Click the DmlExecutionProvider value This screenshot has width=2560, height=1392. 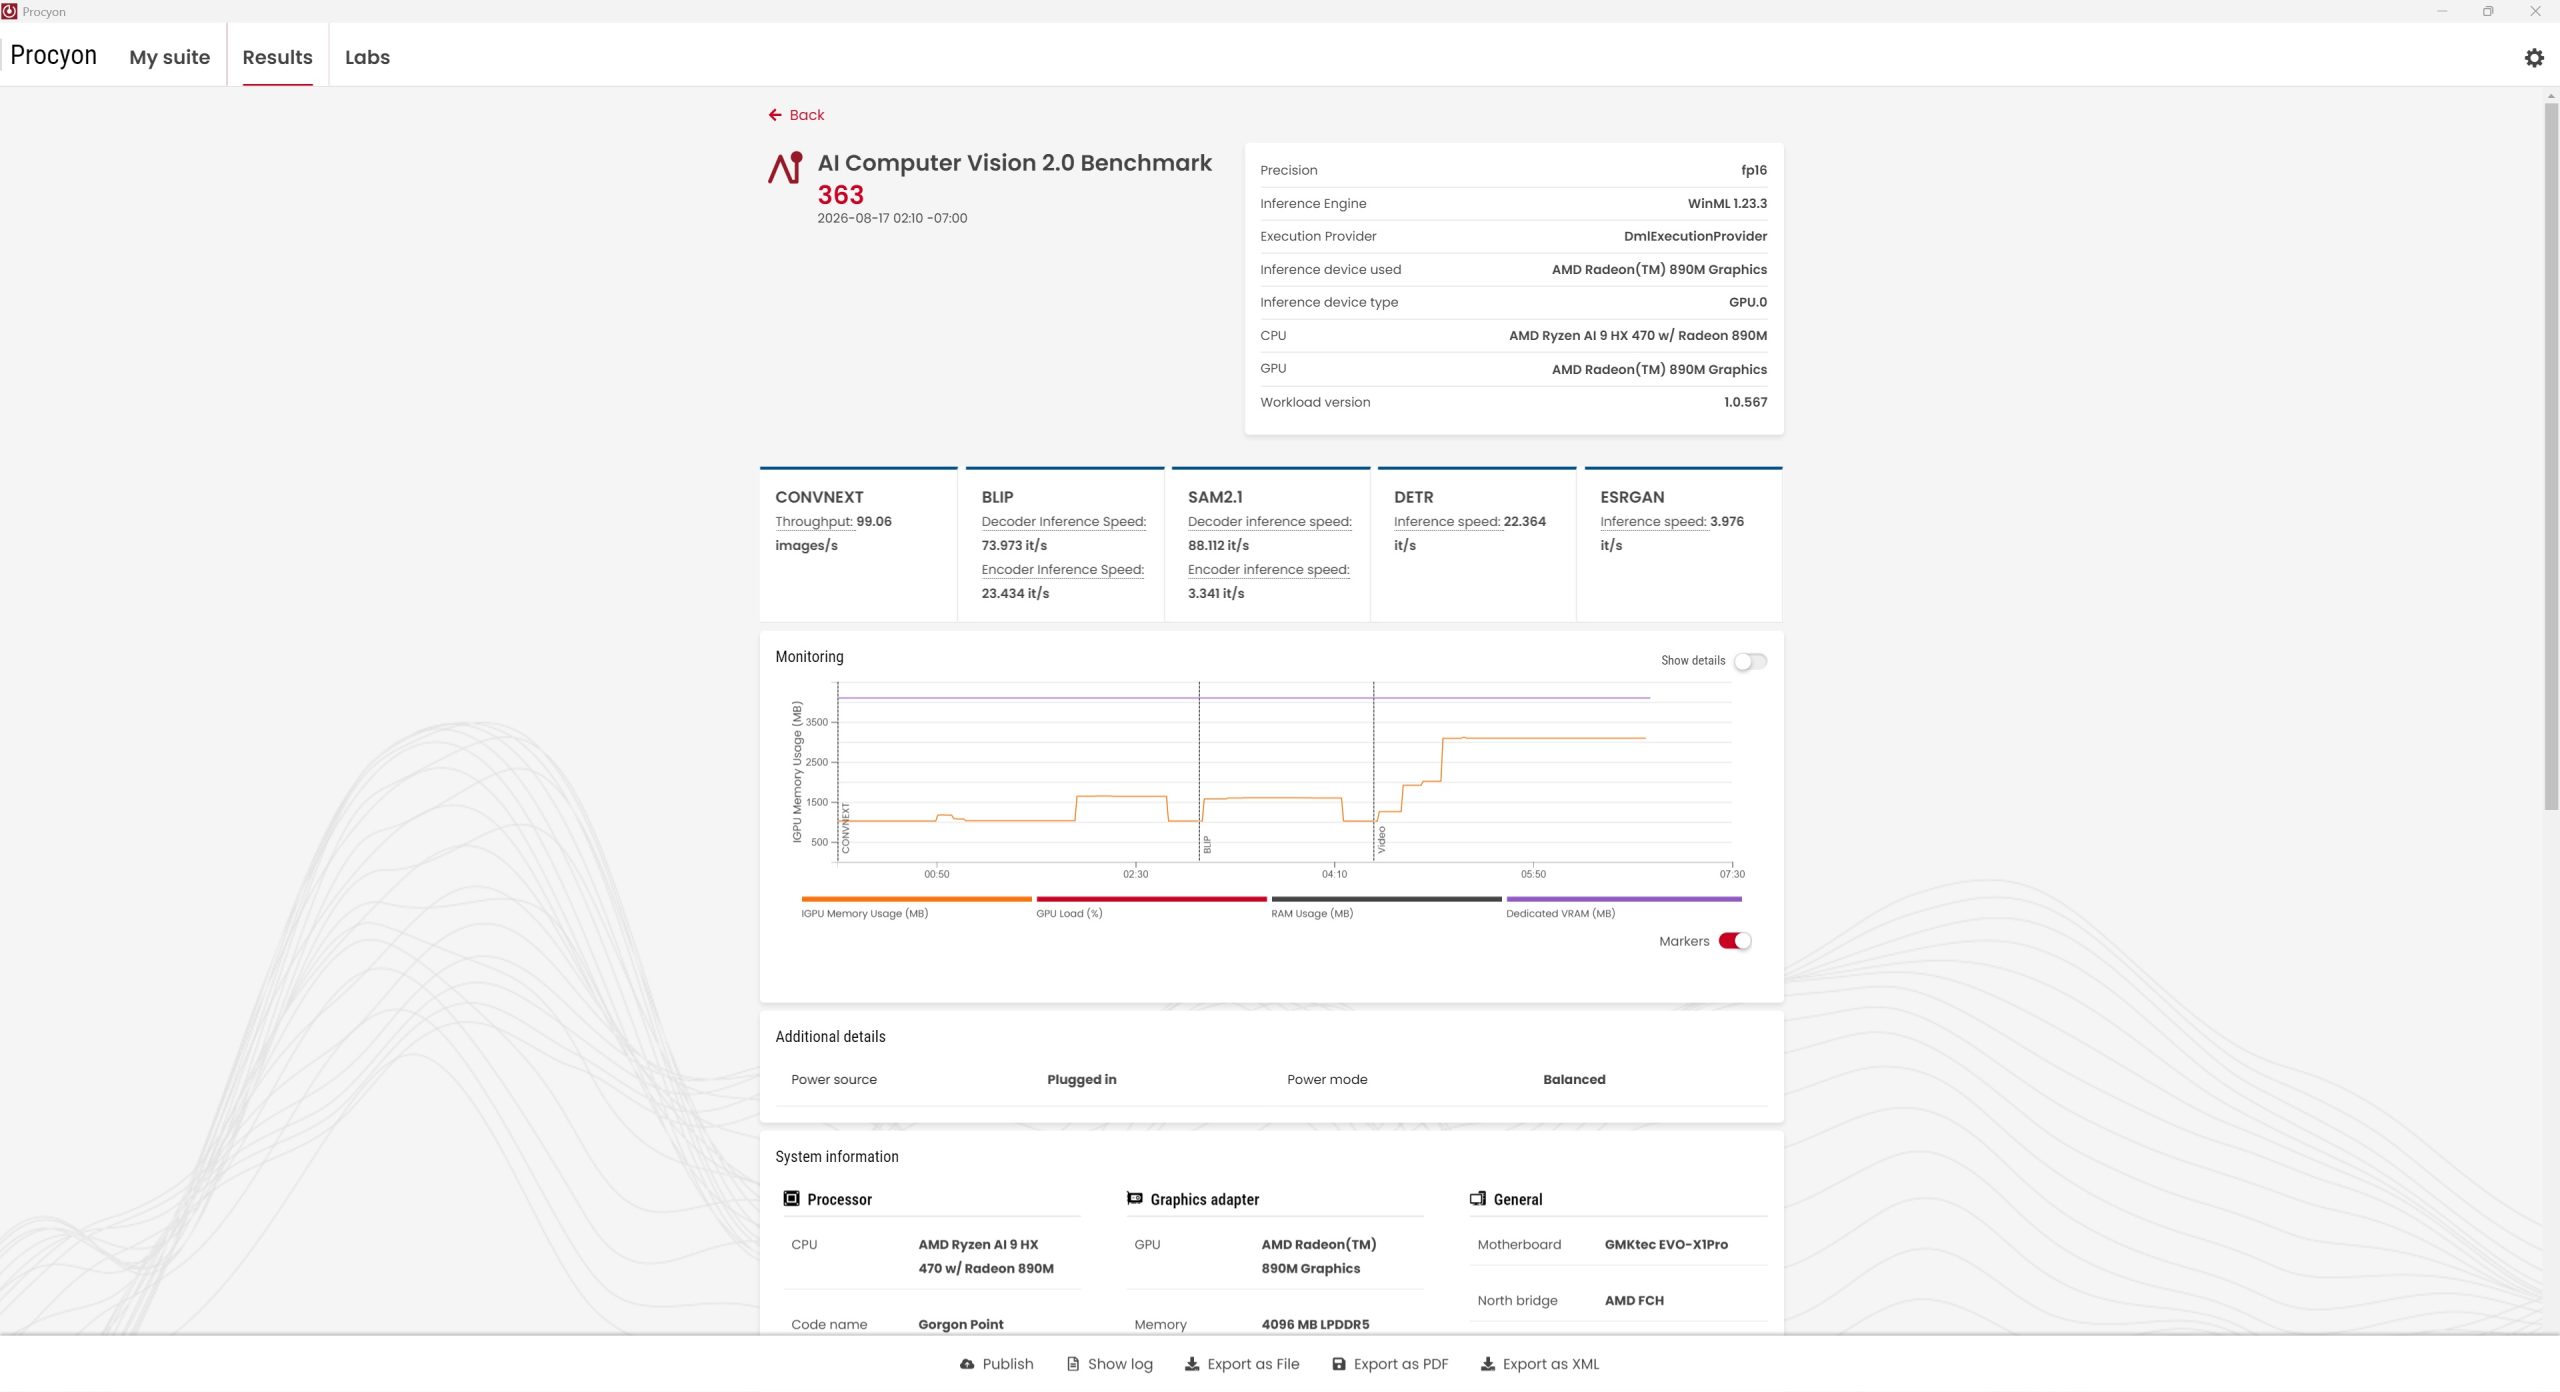(x=1695, y=237)
